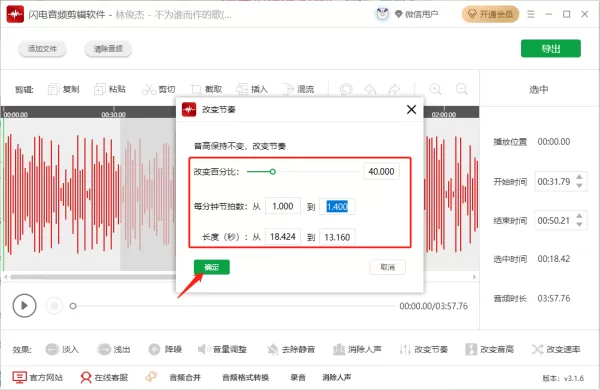Click the 改变百分比 slider handle

tap(272, 171)
